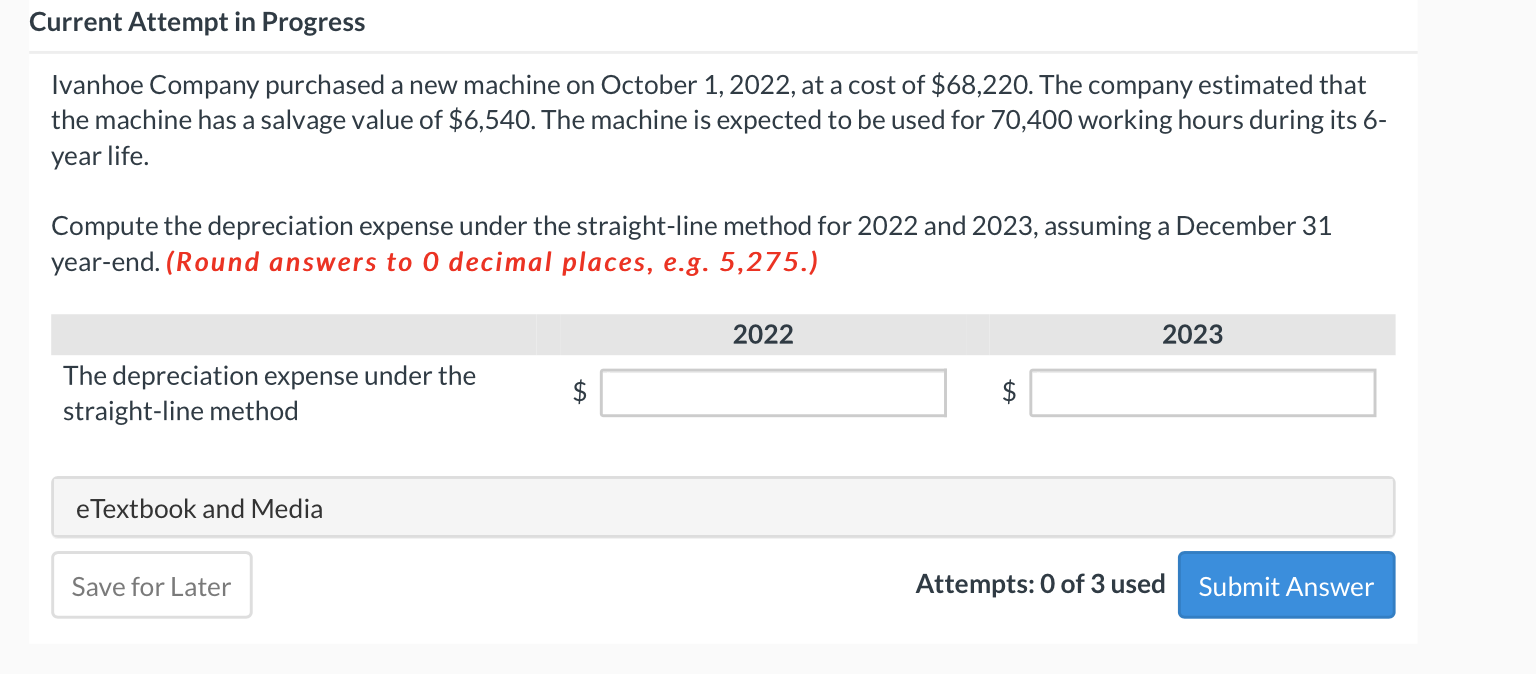Click the 2022 depreciation expense input field

pyautogui.click(x=772, y=392)
